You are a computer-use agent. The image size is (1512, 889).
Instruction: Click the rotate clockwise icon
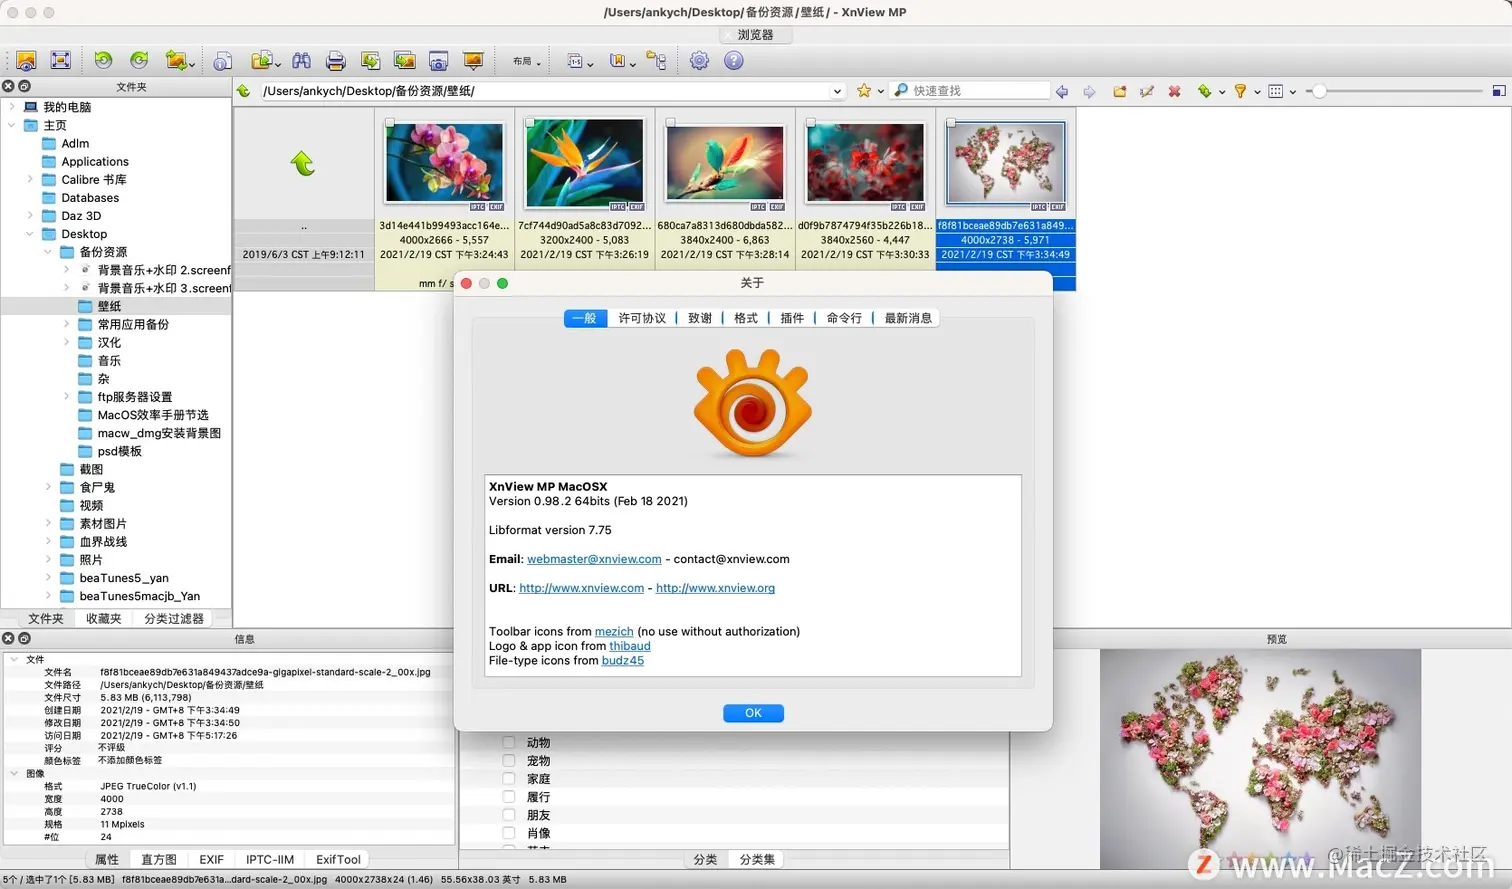pyautogui.click(x=139, y=61)
